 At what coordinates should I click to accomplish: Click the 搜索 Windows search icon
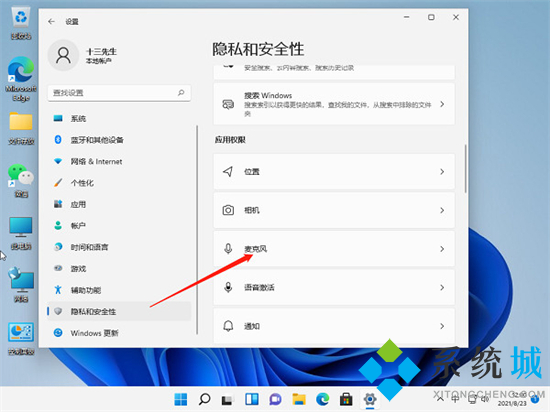click(228, 104)
